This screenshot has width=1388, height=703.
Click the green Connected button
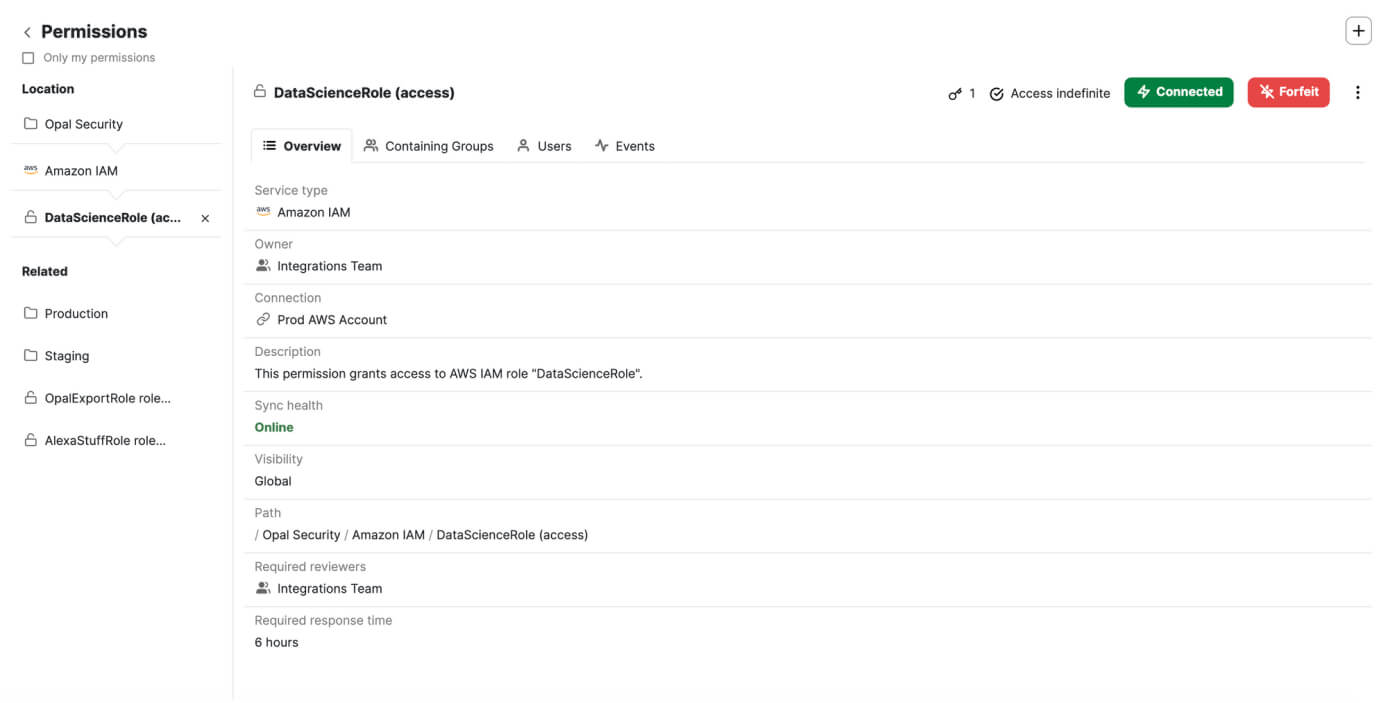[1179, 92]
